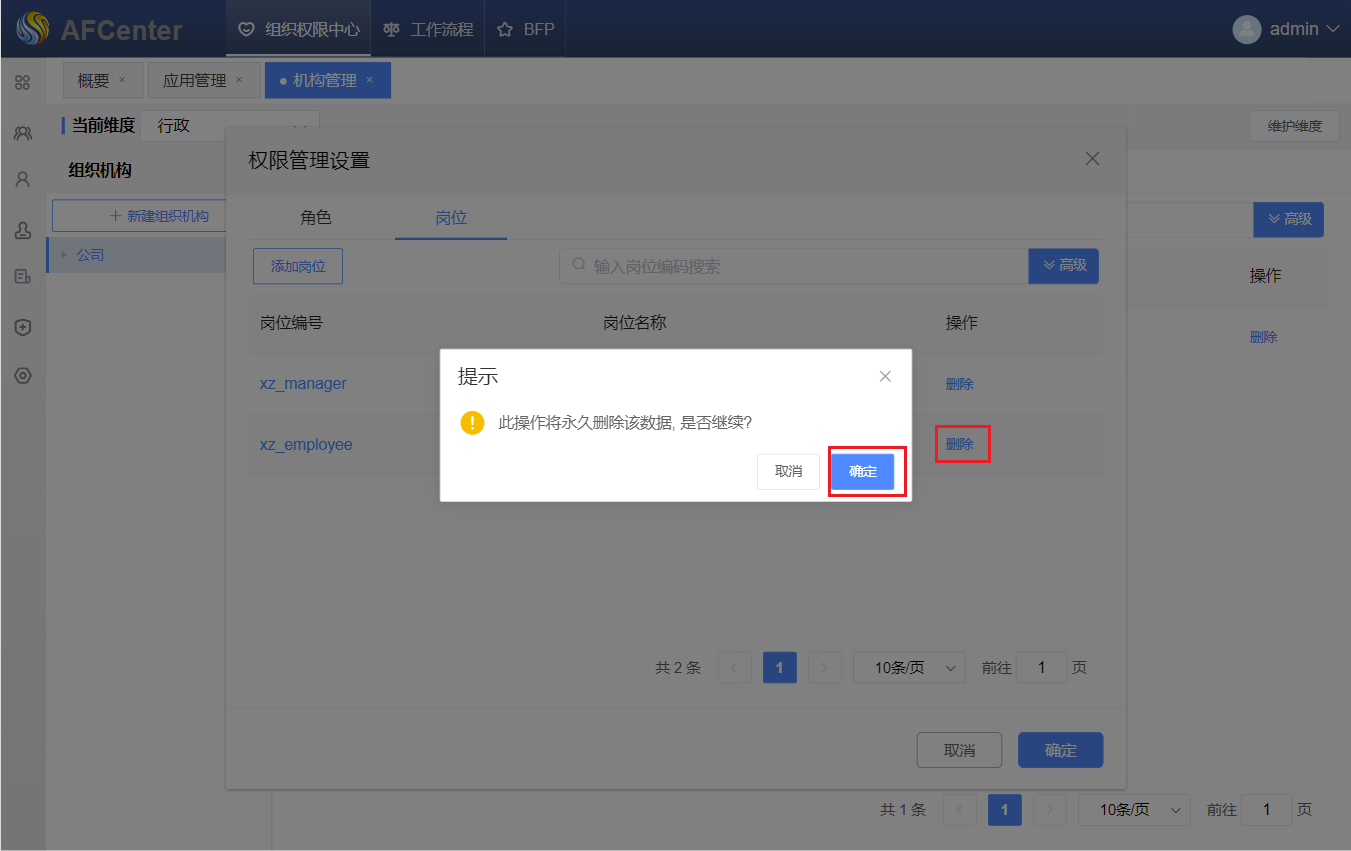Expand the 公司 tree node arrow

pyautogui.click(x=64, y=255)
